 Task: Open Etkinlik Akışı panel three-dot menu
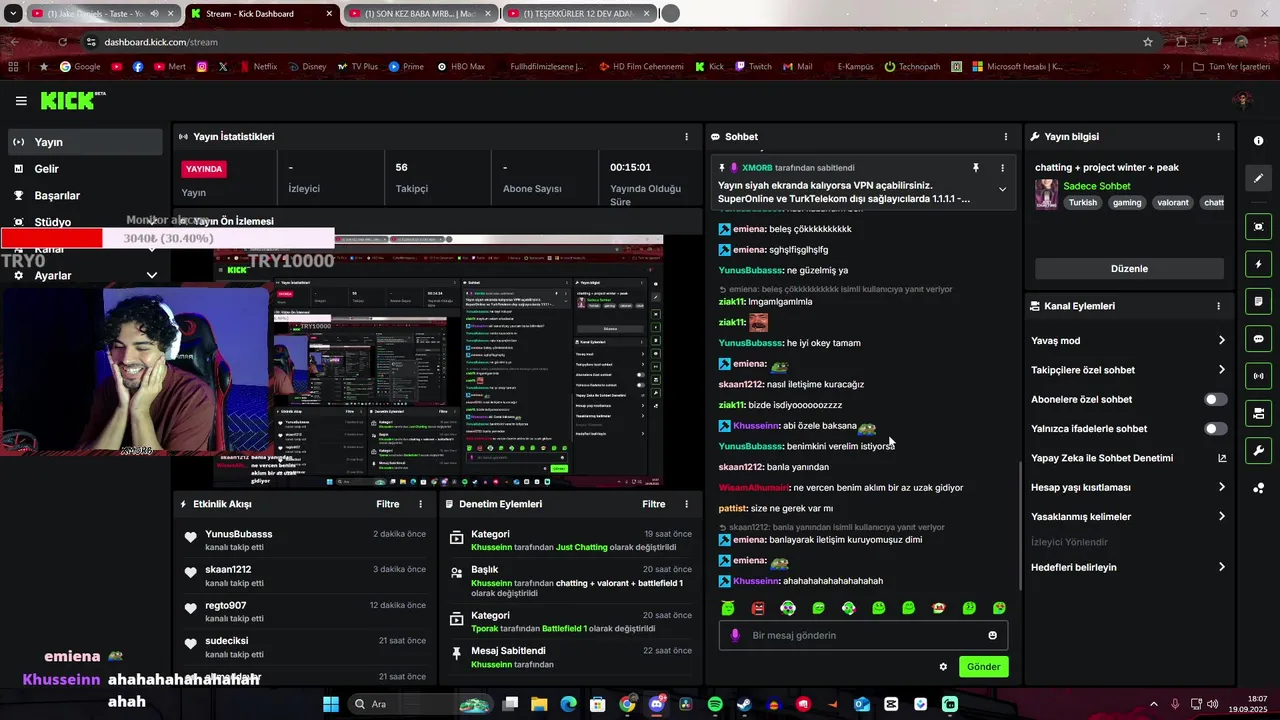[420, 504]
